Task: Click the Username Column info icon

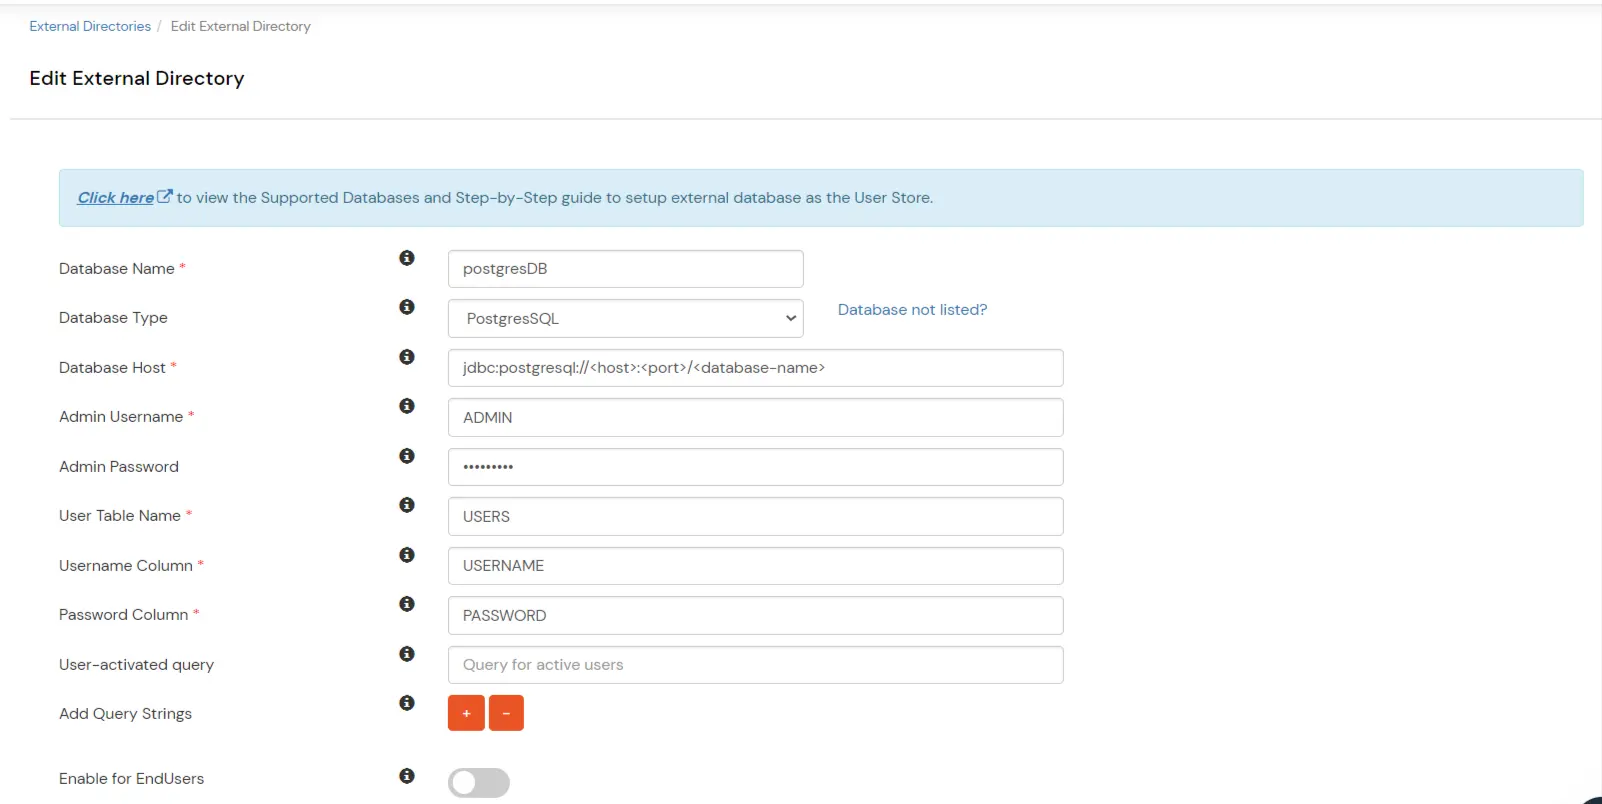Action: pyautogui.click(x=407, y=555)
